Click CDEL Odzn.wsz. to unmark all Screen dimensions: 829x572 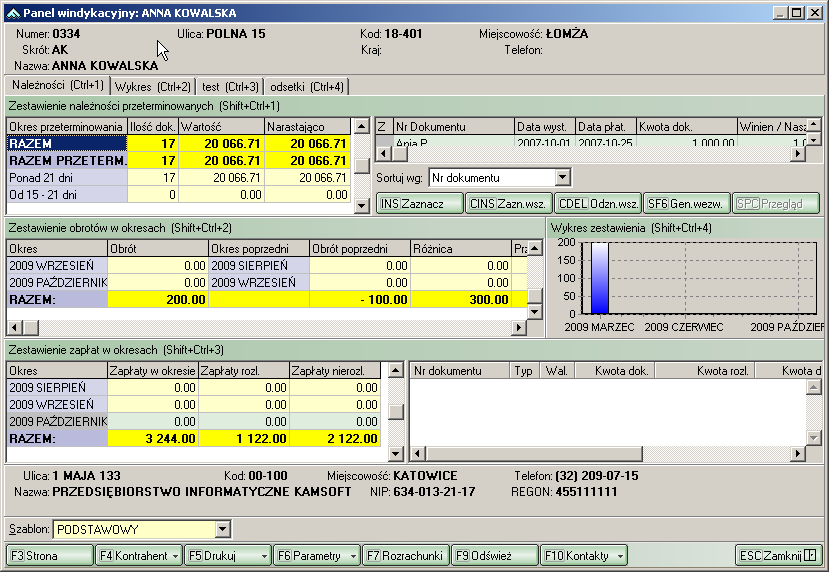[597, 203]
